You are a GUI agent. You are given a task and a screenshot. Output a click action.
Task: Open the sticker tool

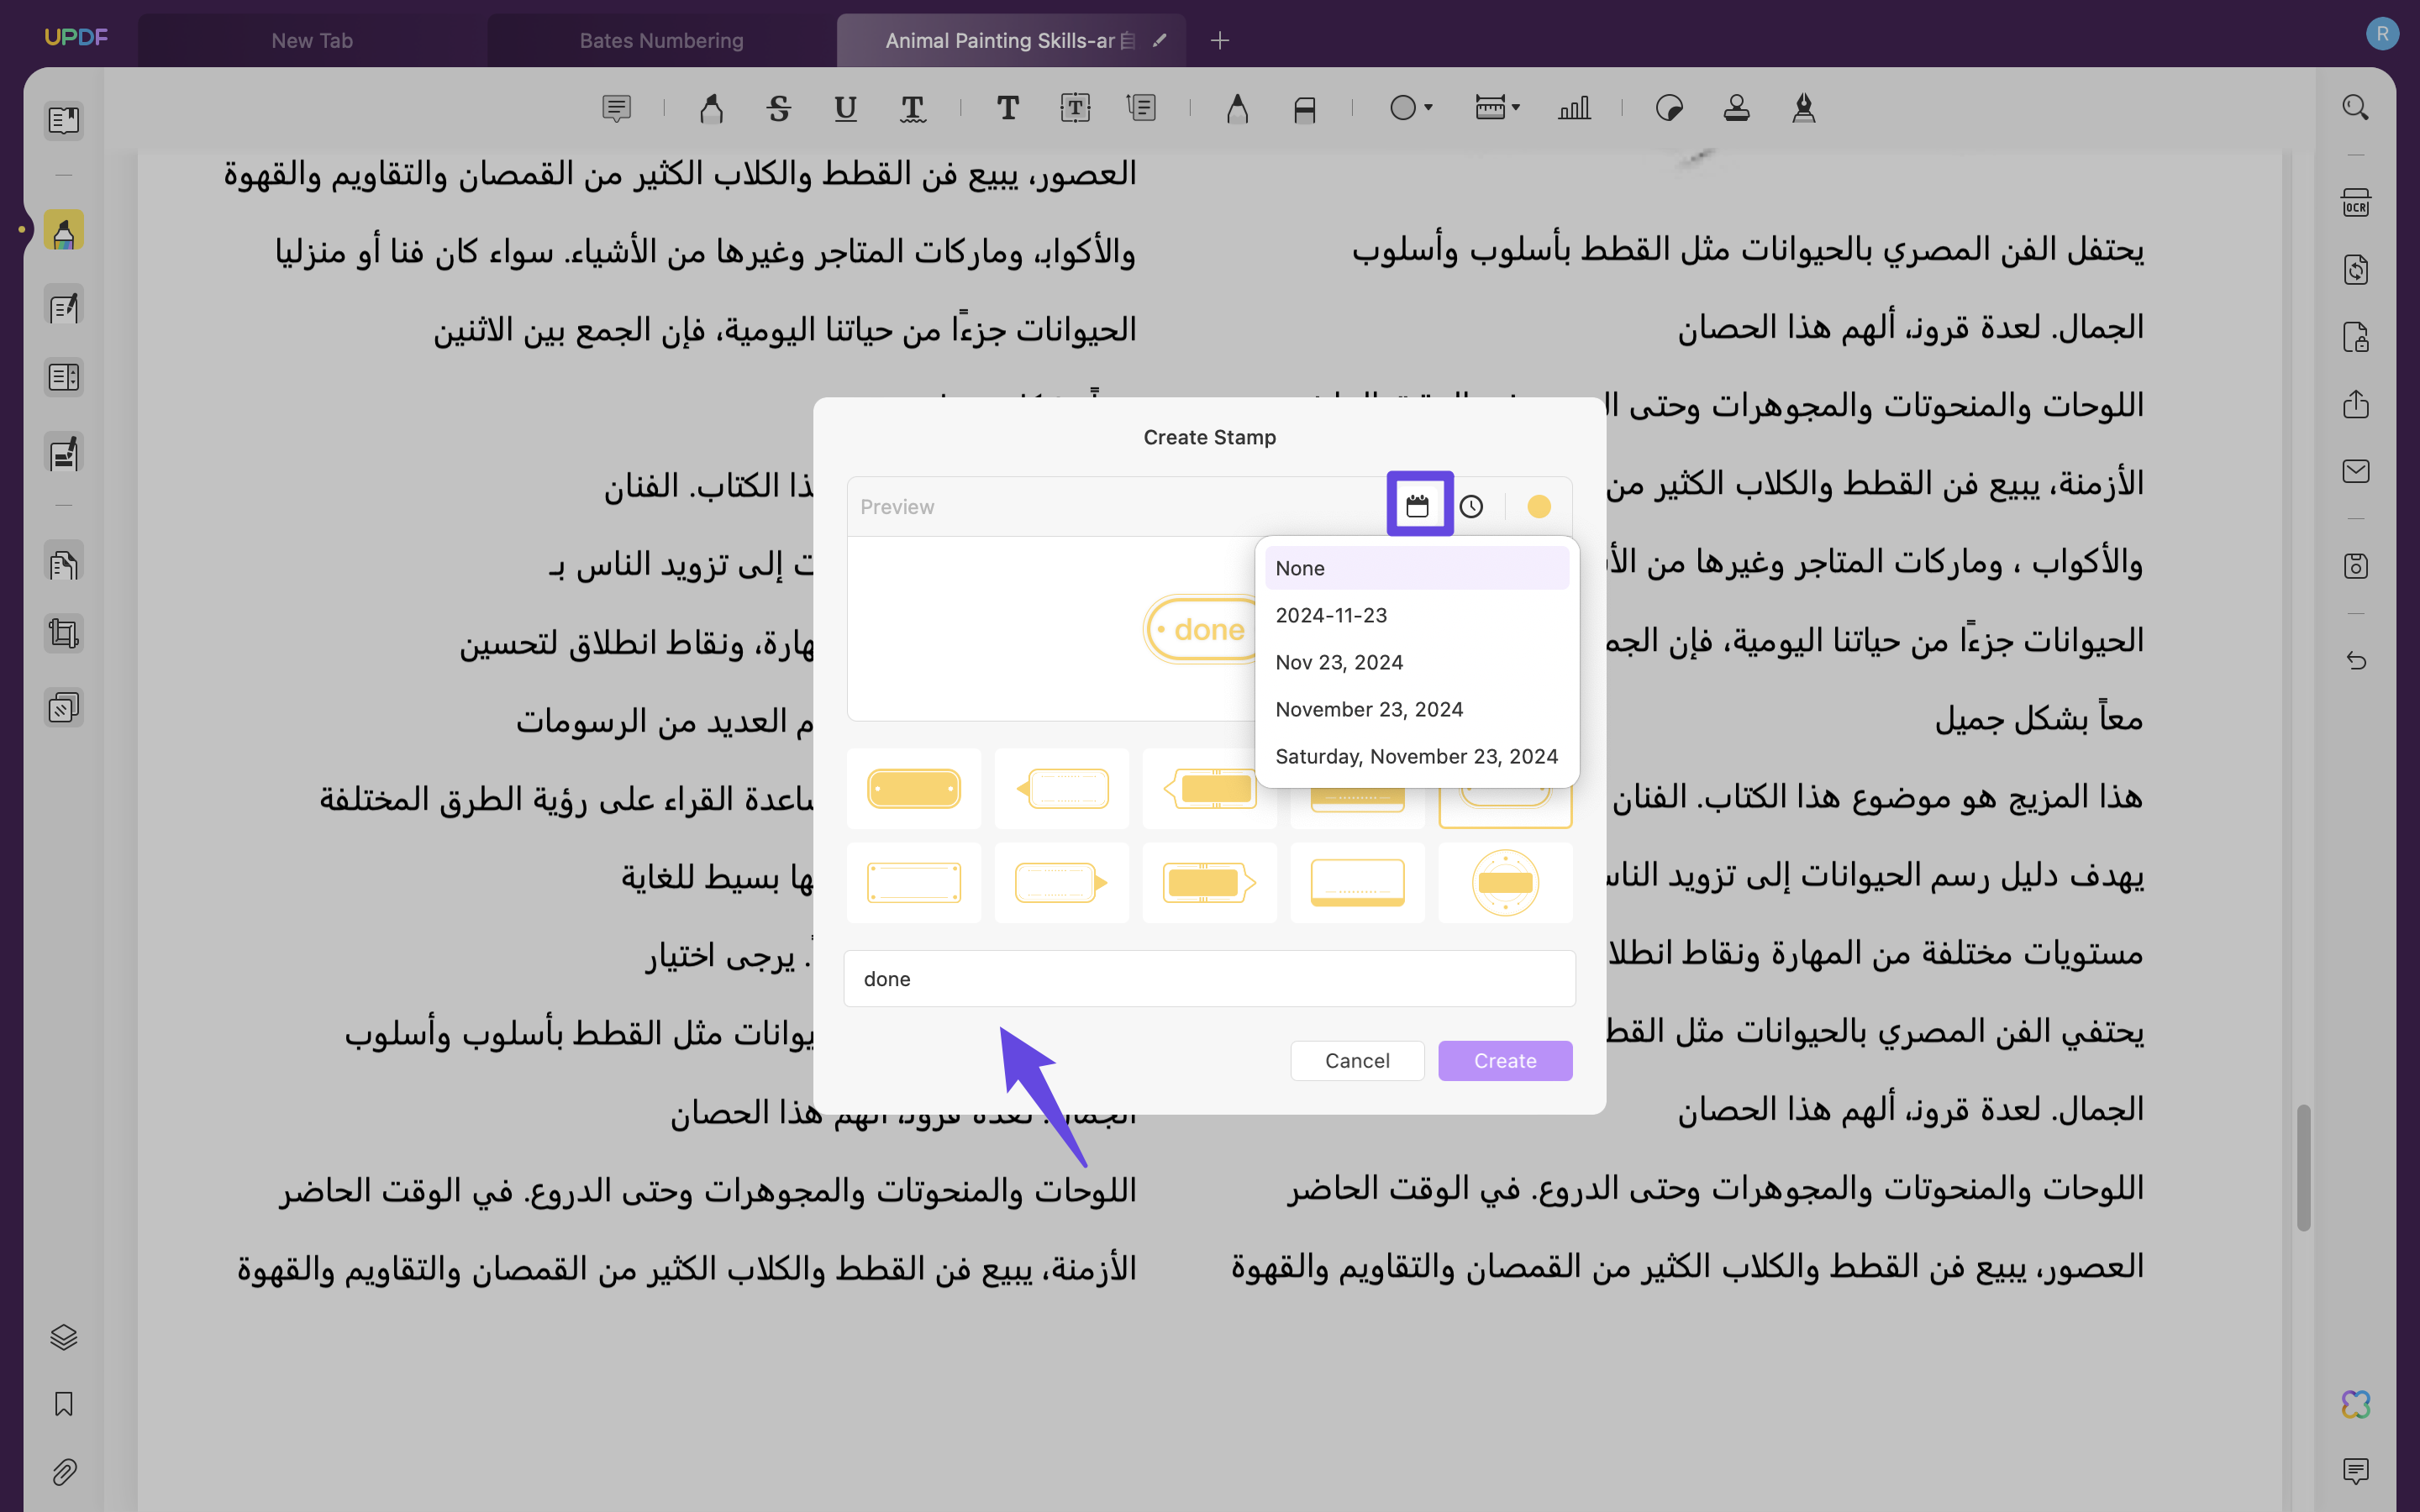1669,108
